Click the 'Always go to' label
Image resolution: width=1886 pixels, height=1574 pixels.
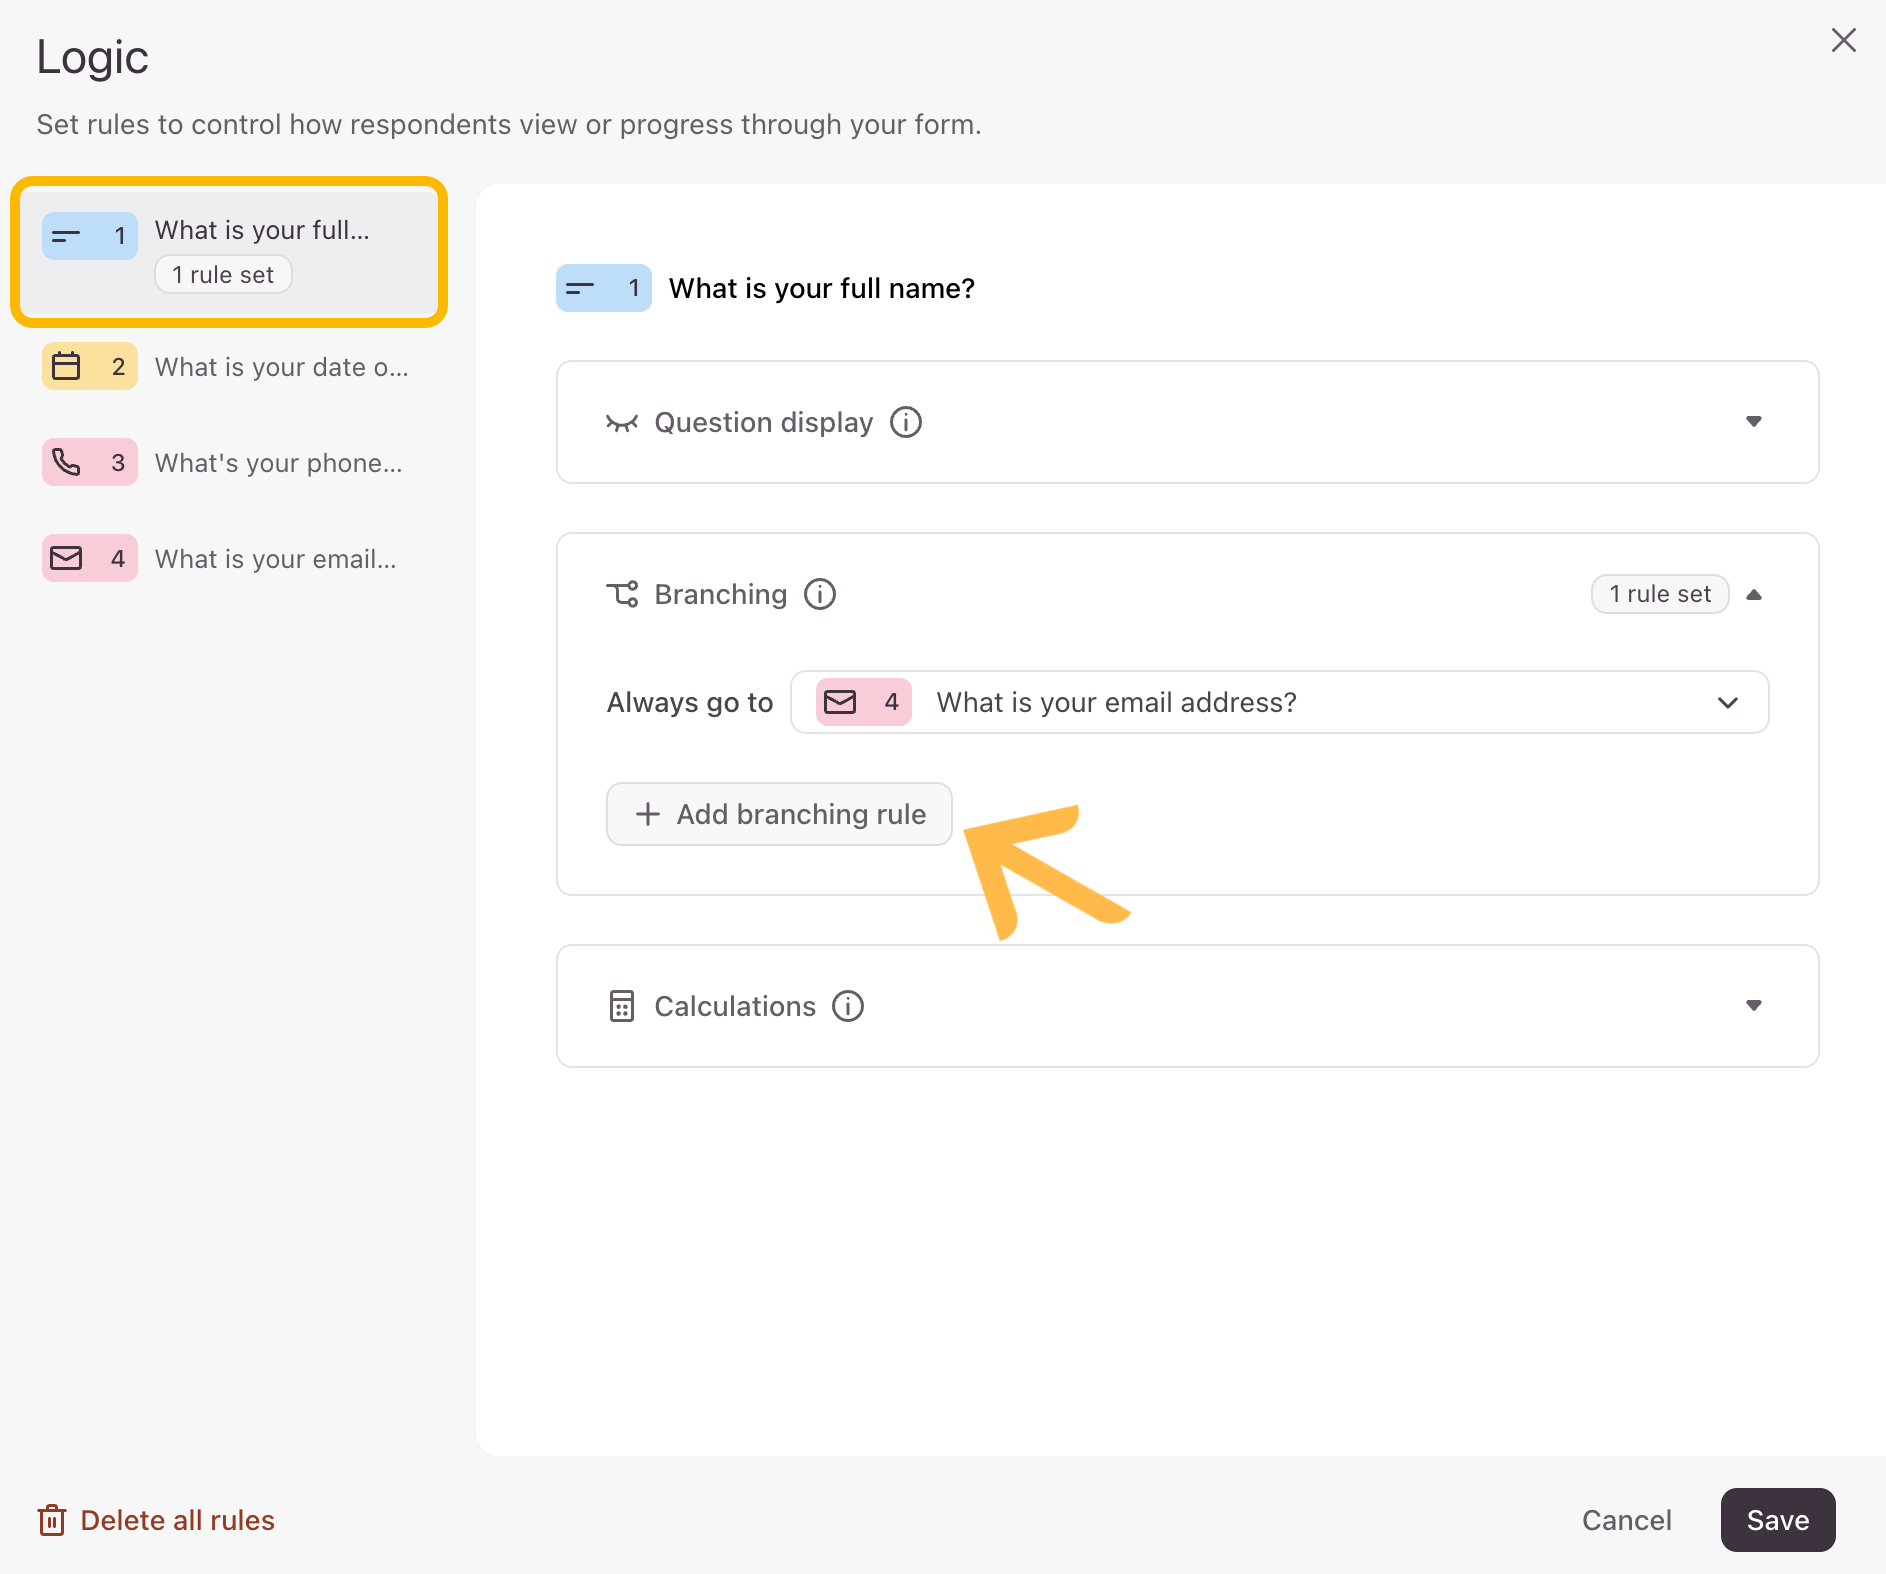point(690,702)
